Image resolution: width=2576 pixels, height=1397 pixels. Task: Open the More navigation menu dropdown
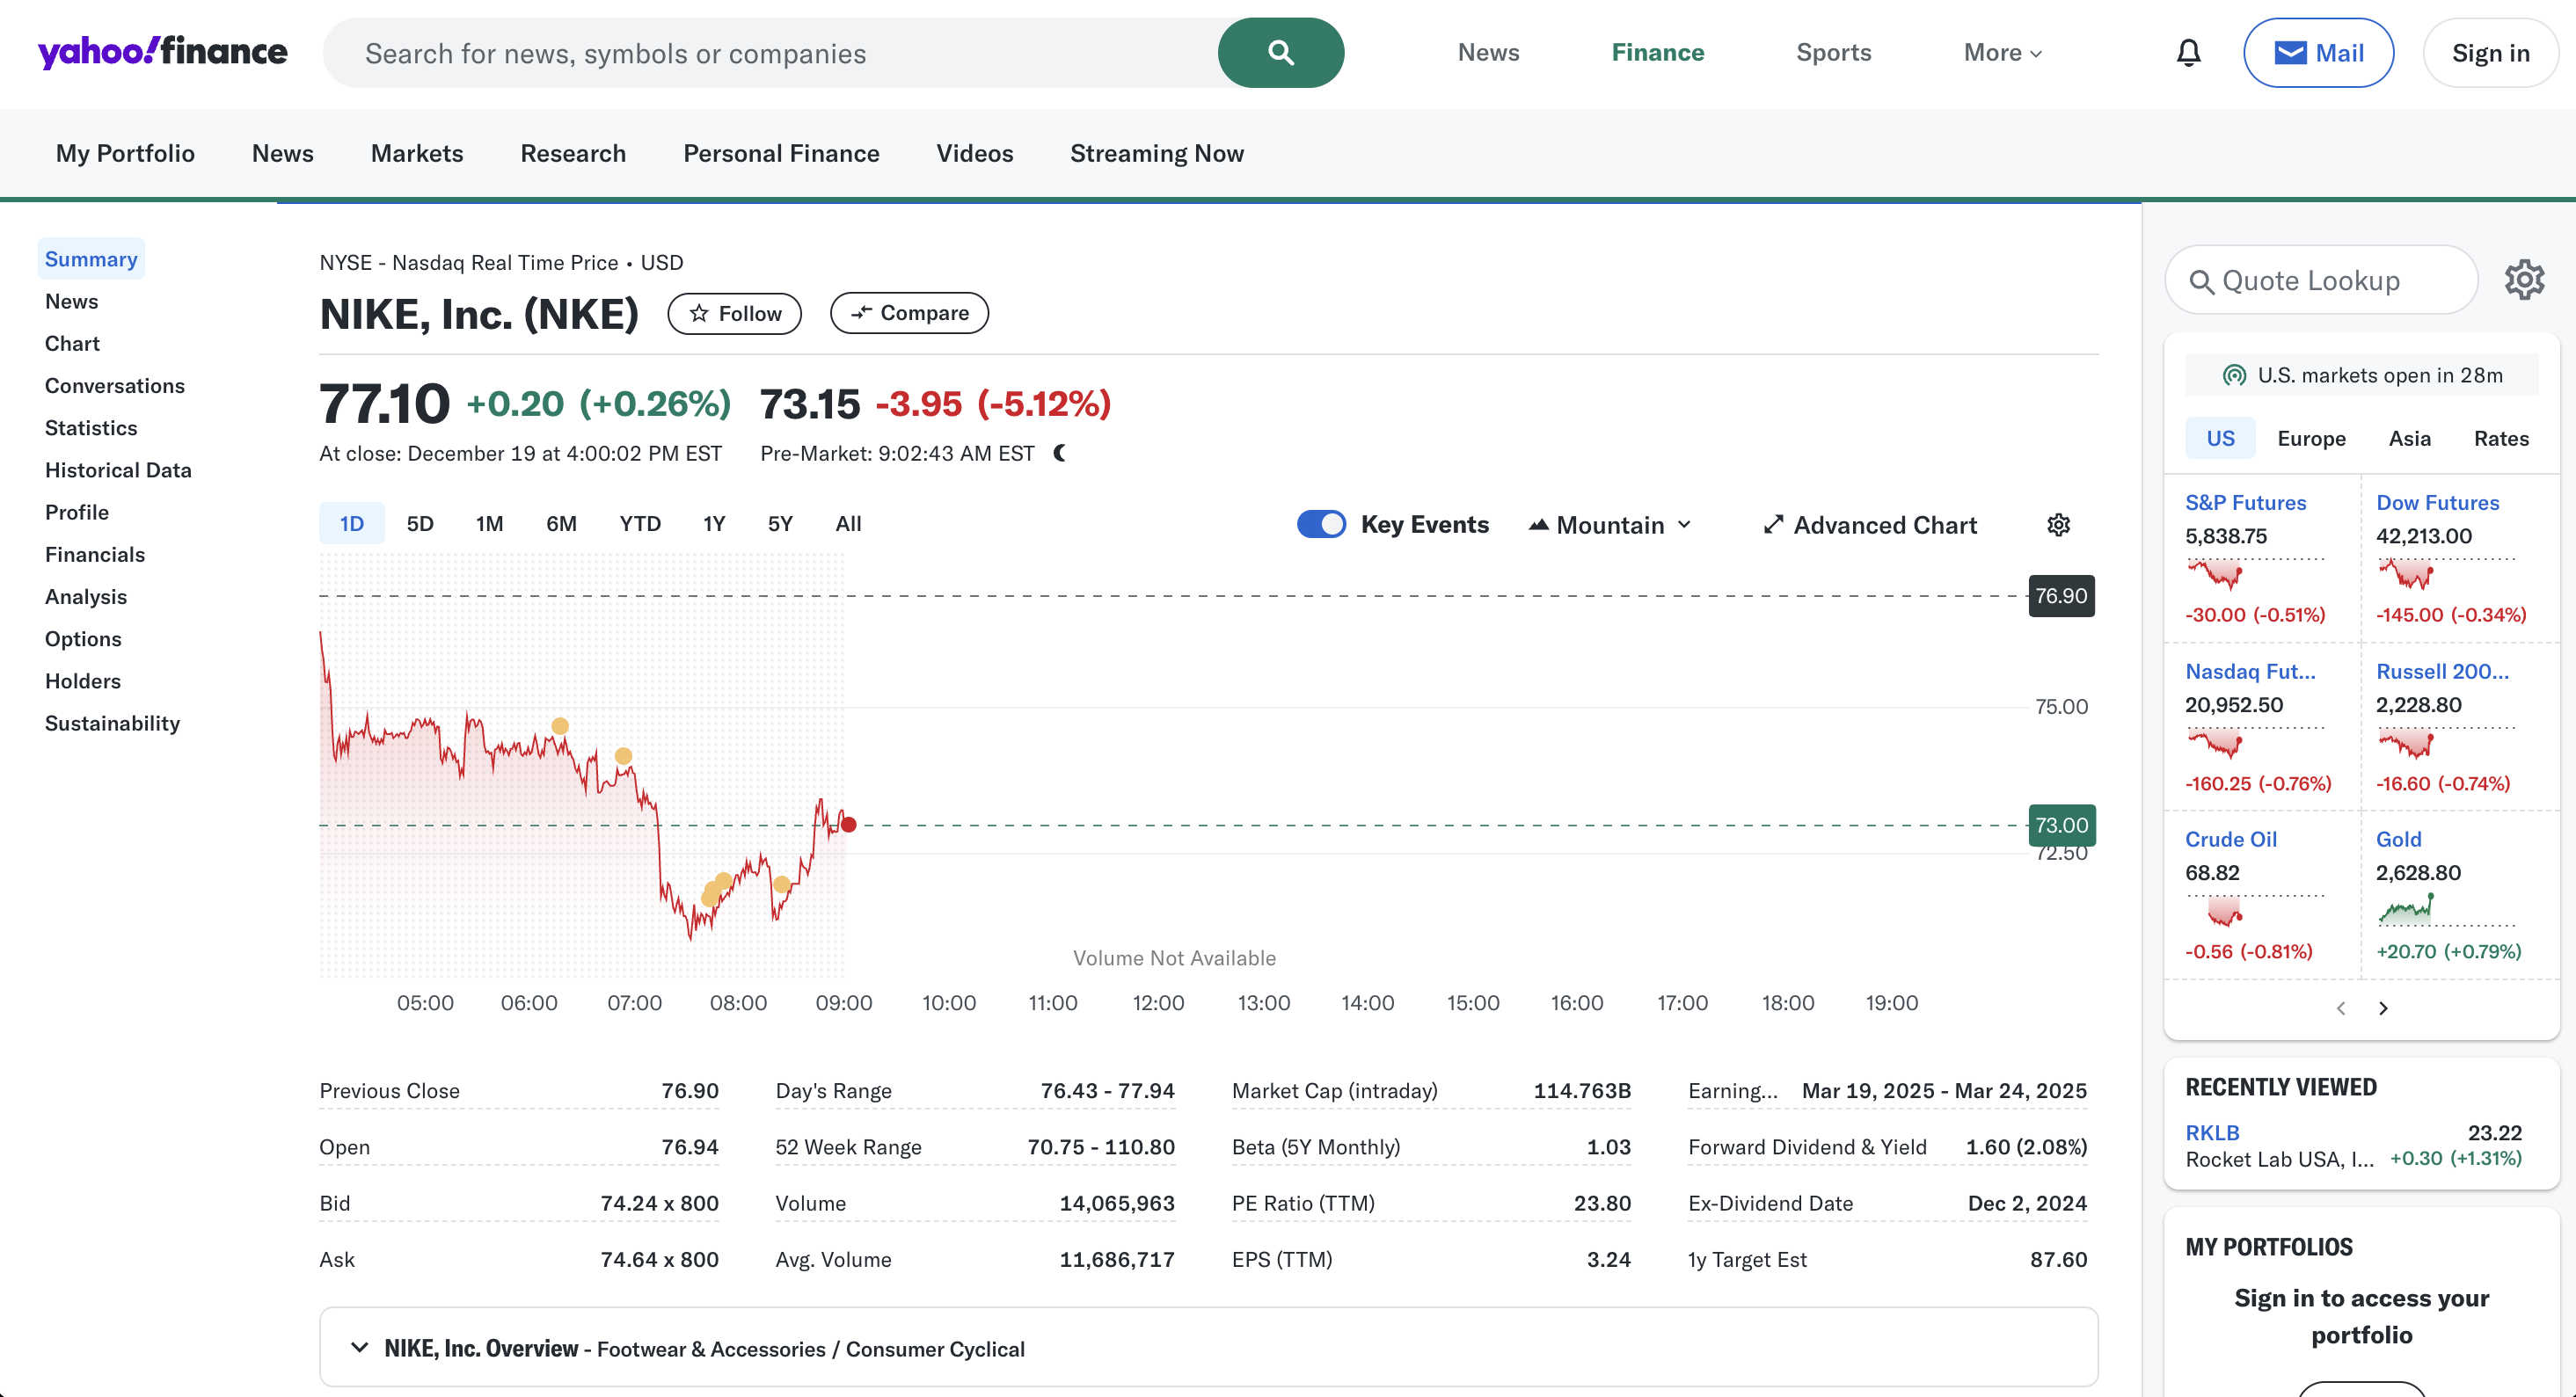pyautogui.click(x=2002, y=52)
